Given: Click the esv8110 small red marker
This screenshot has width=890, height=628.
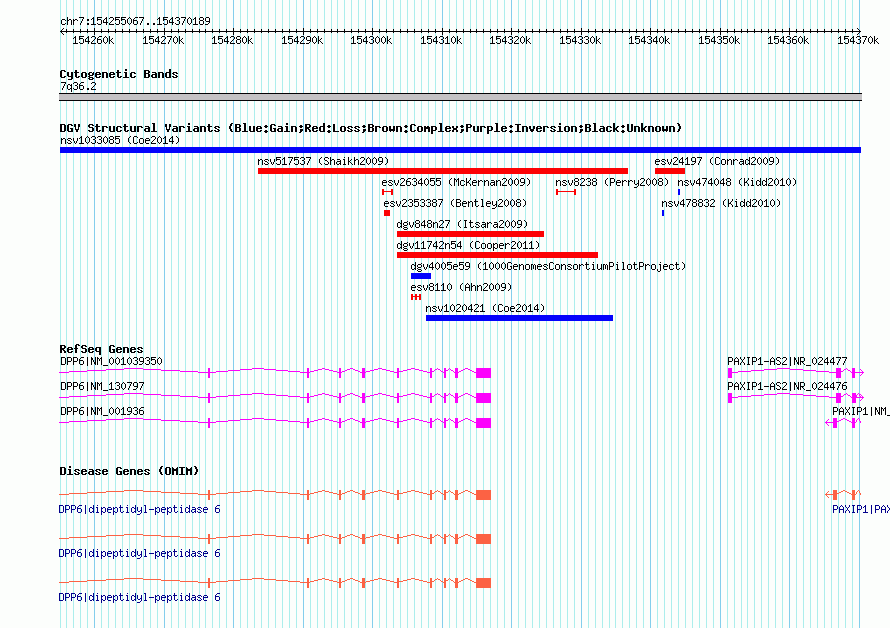Looking at the screenshot, I should click(416, 297).
